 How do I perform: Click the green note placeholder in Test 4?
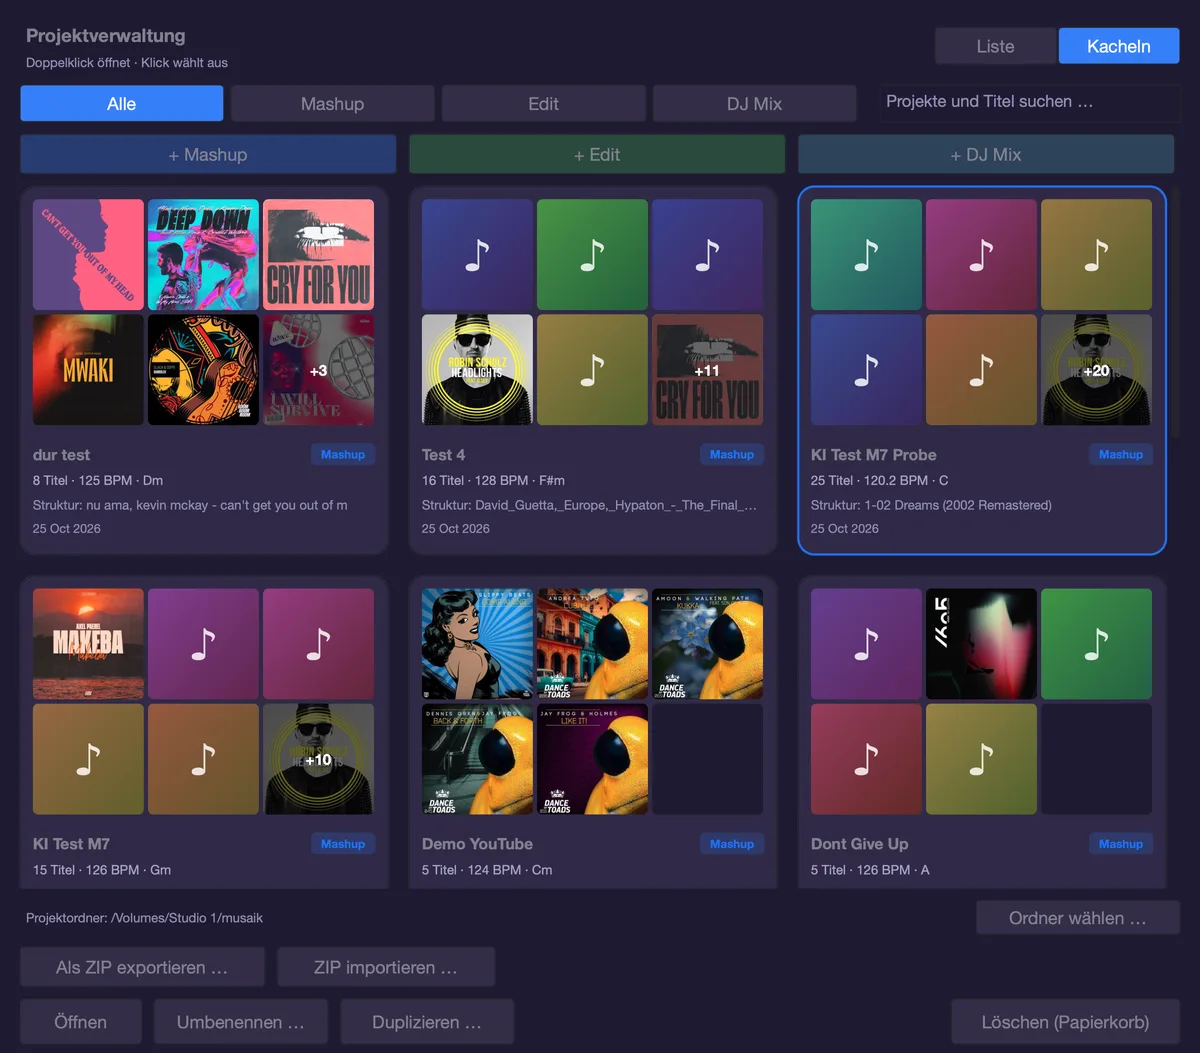592,255
